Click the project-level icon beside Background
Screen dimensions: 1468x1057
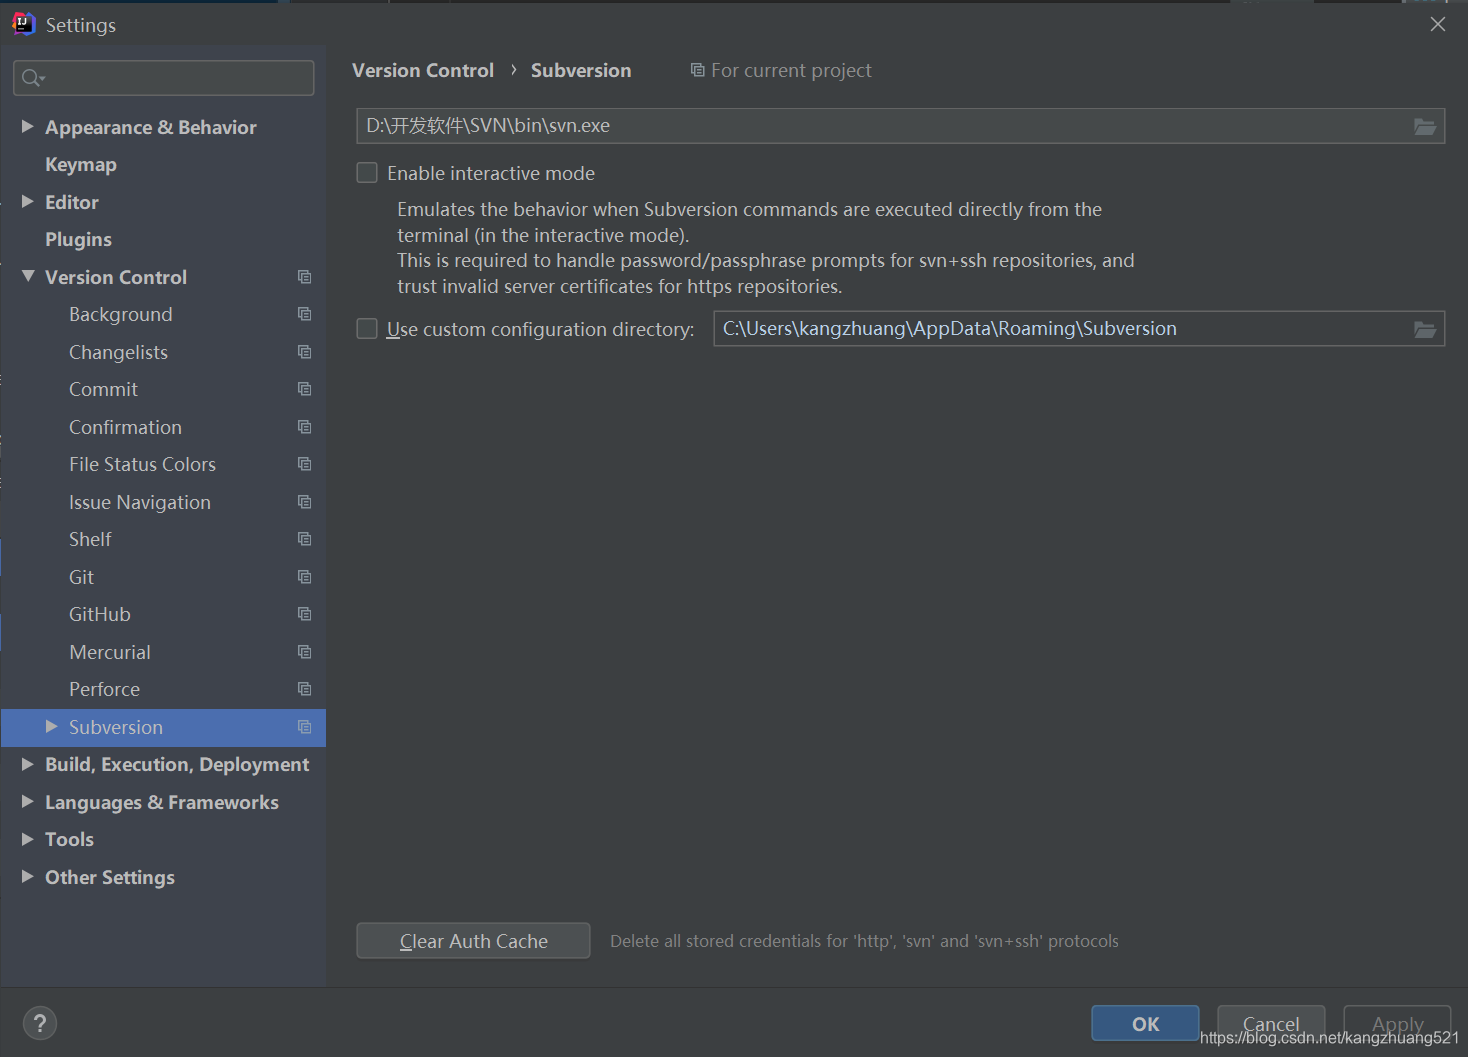pos(305,314)
